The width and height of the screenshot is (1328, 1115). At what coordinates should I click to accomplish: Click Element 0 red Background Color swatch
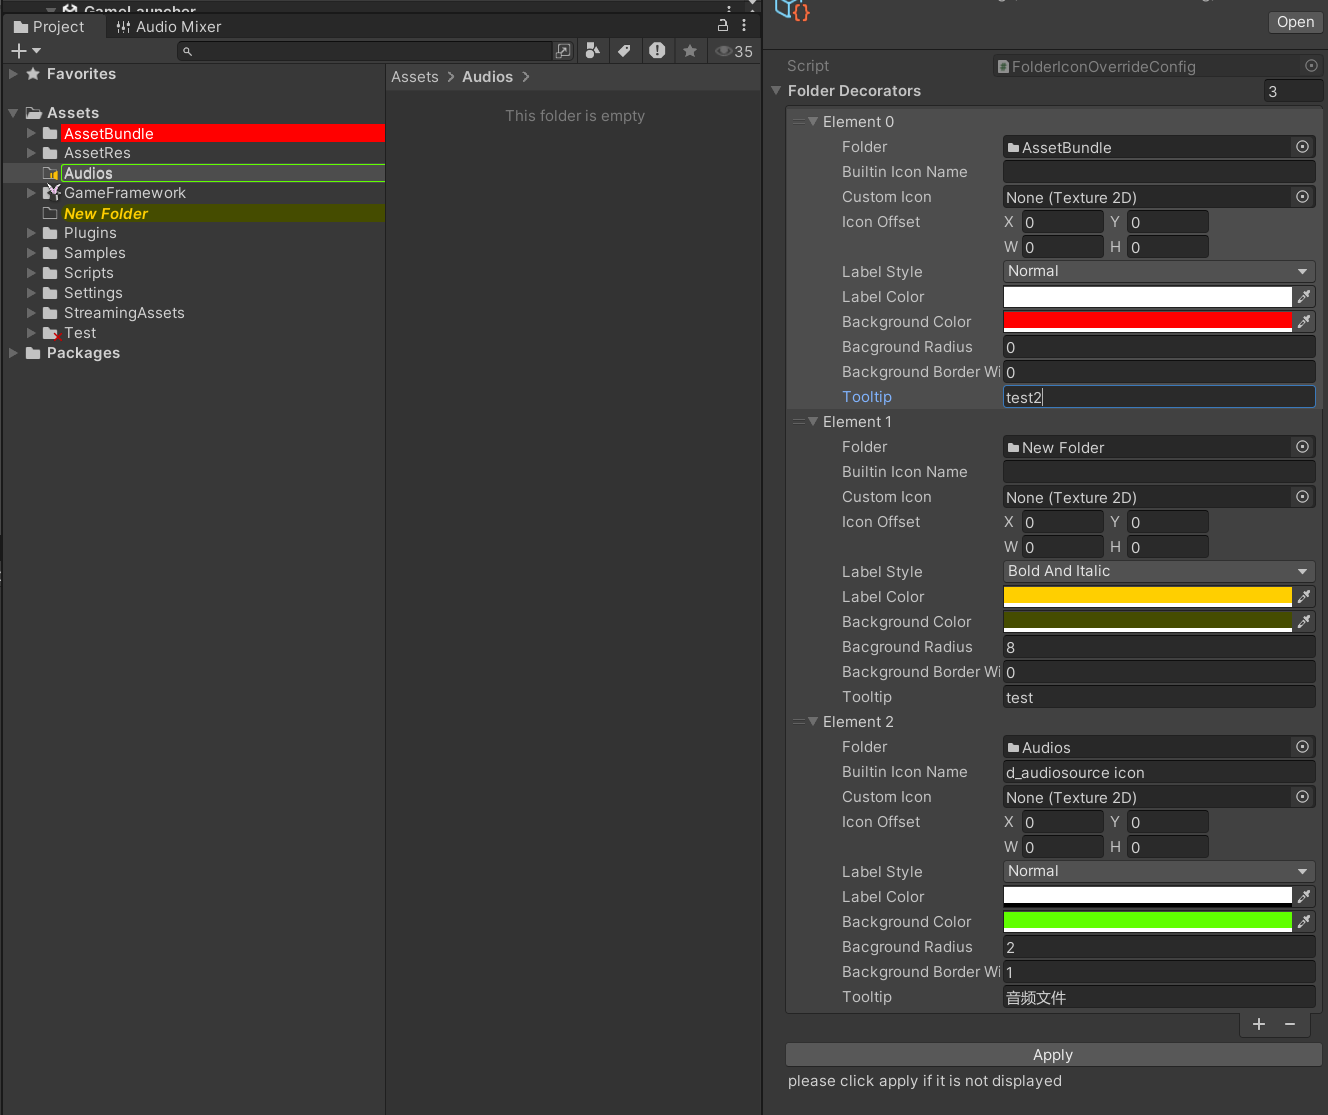[x=1147, y=322]
